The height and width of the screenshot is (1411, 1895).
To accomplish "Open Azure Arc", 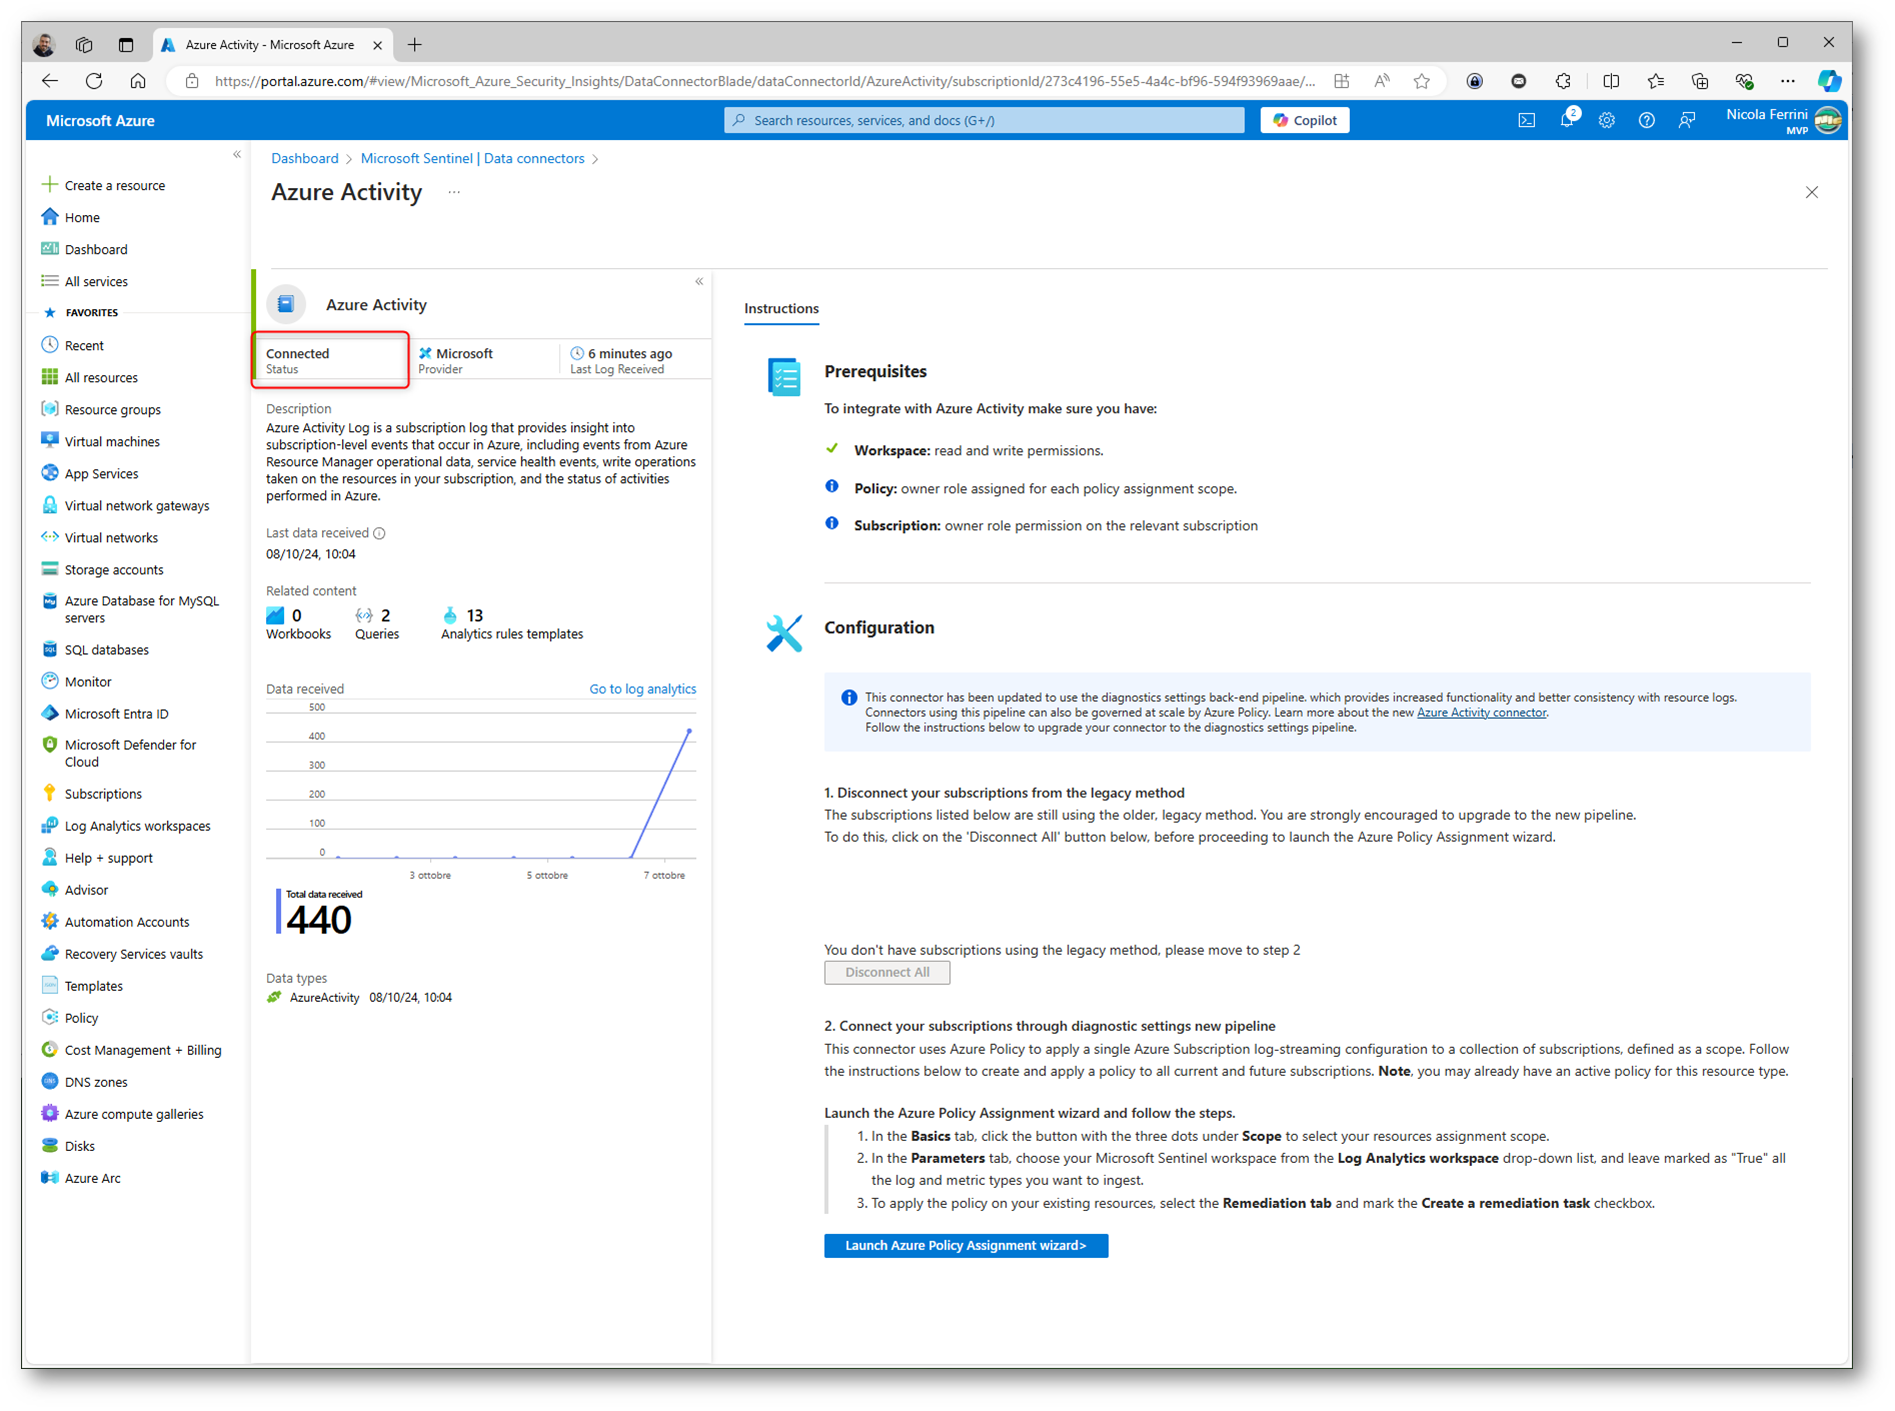I will [x=80, y=1177].
